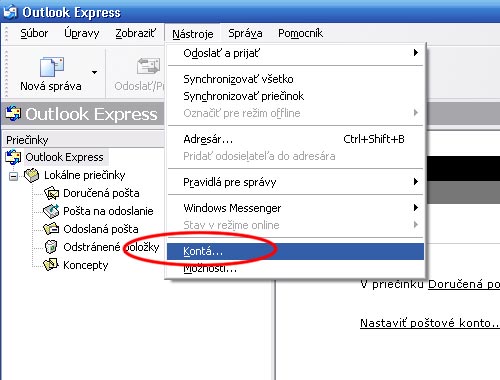Viewport: 500px width, 380px height.
Task: Open the Pomocník menu
Action: [300, 33]
